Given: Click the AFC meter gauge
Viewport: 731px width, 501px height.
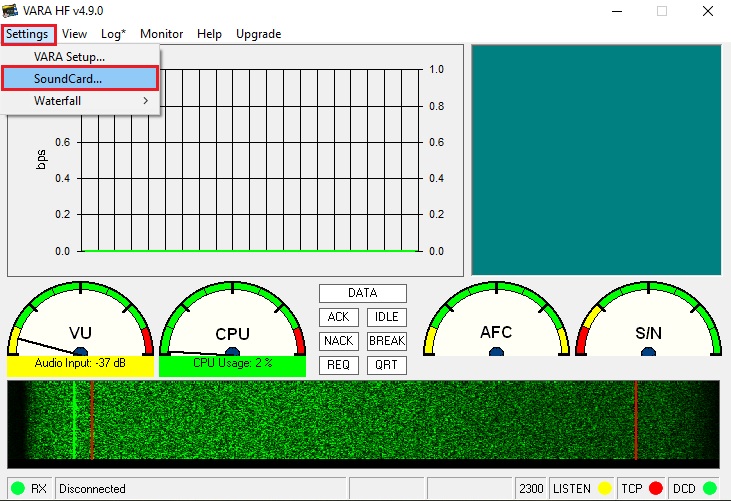Looking at the screenshot, I should [497, 325].
